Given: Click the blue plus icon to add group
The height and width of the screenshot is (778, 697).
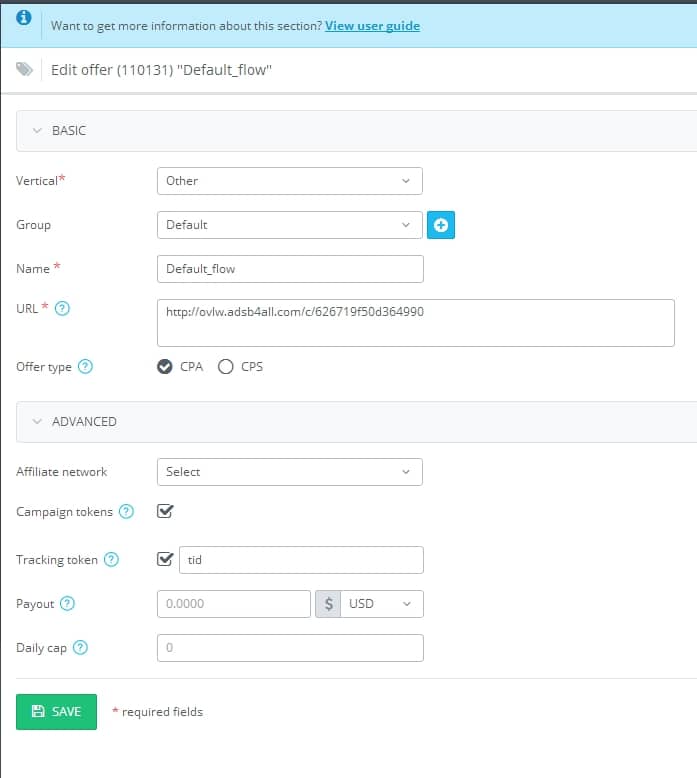Looking at the screenshot, I should coord(441,225).
